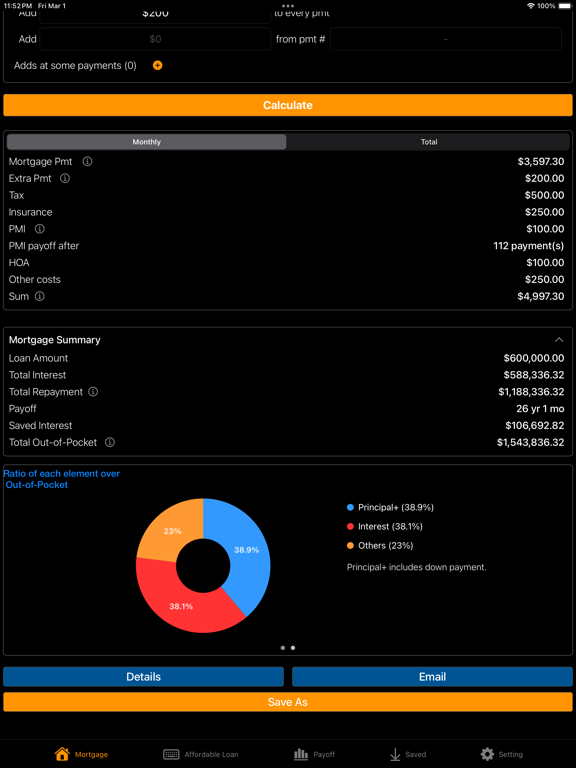
Task: Tap the Adds at some payments (0) label
Action: pyautogui.click(x=75, y=66)
